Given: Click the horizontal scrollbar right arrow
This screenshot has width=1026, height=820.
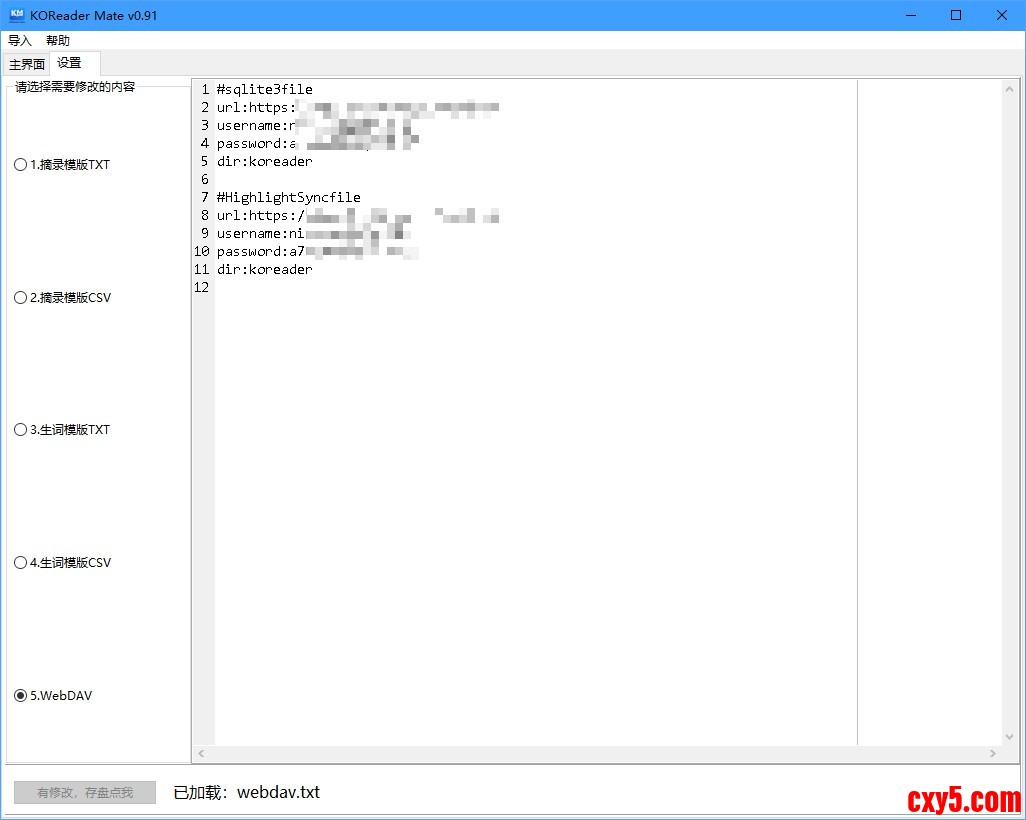Looking at the screenshot, I should click(x=993, y=753).
